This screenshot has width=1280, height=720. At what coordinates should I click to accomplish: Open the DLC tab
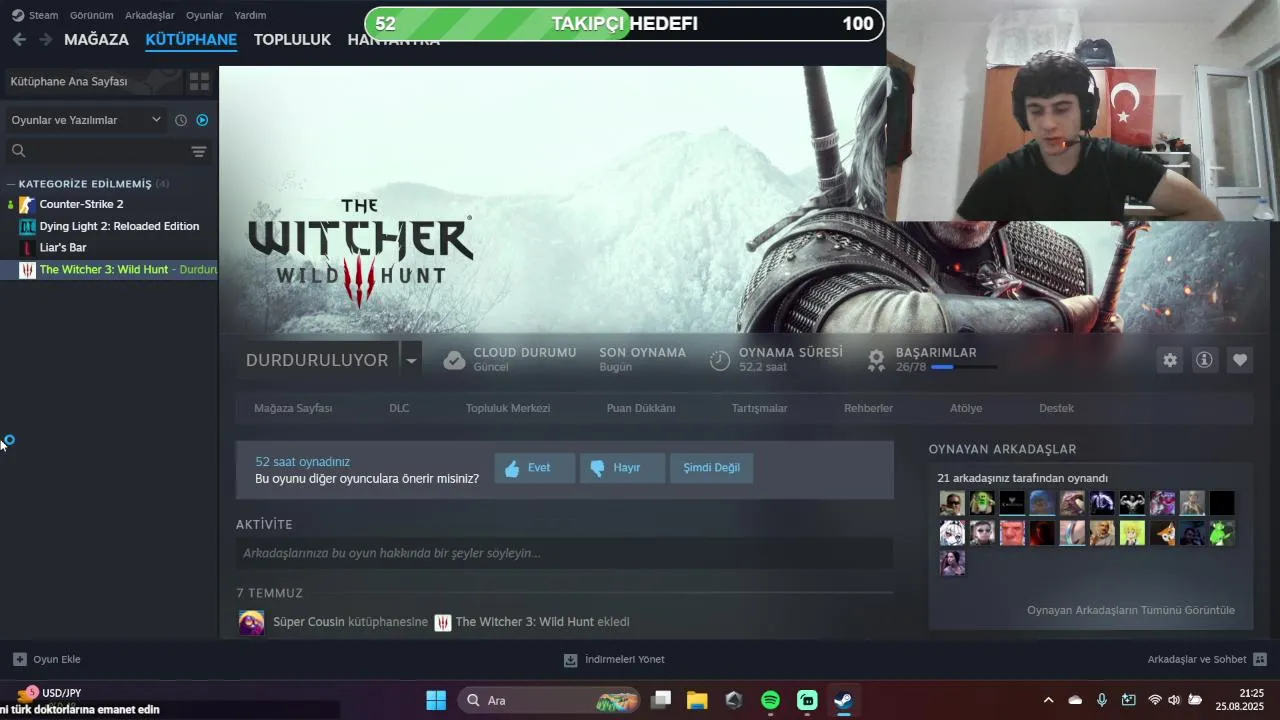pyautogui.click(x=399, y=408)
